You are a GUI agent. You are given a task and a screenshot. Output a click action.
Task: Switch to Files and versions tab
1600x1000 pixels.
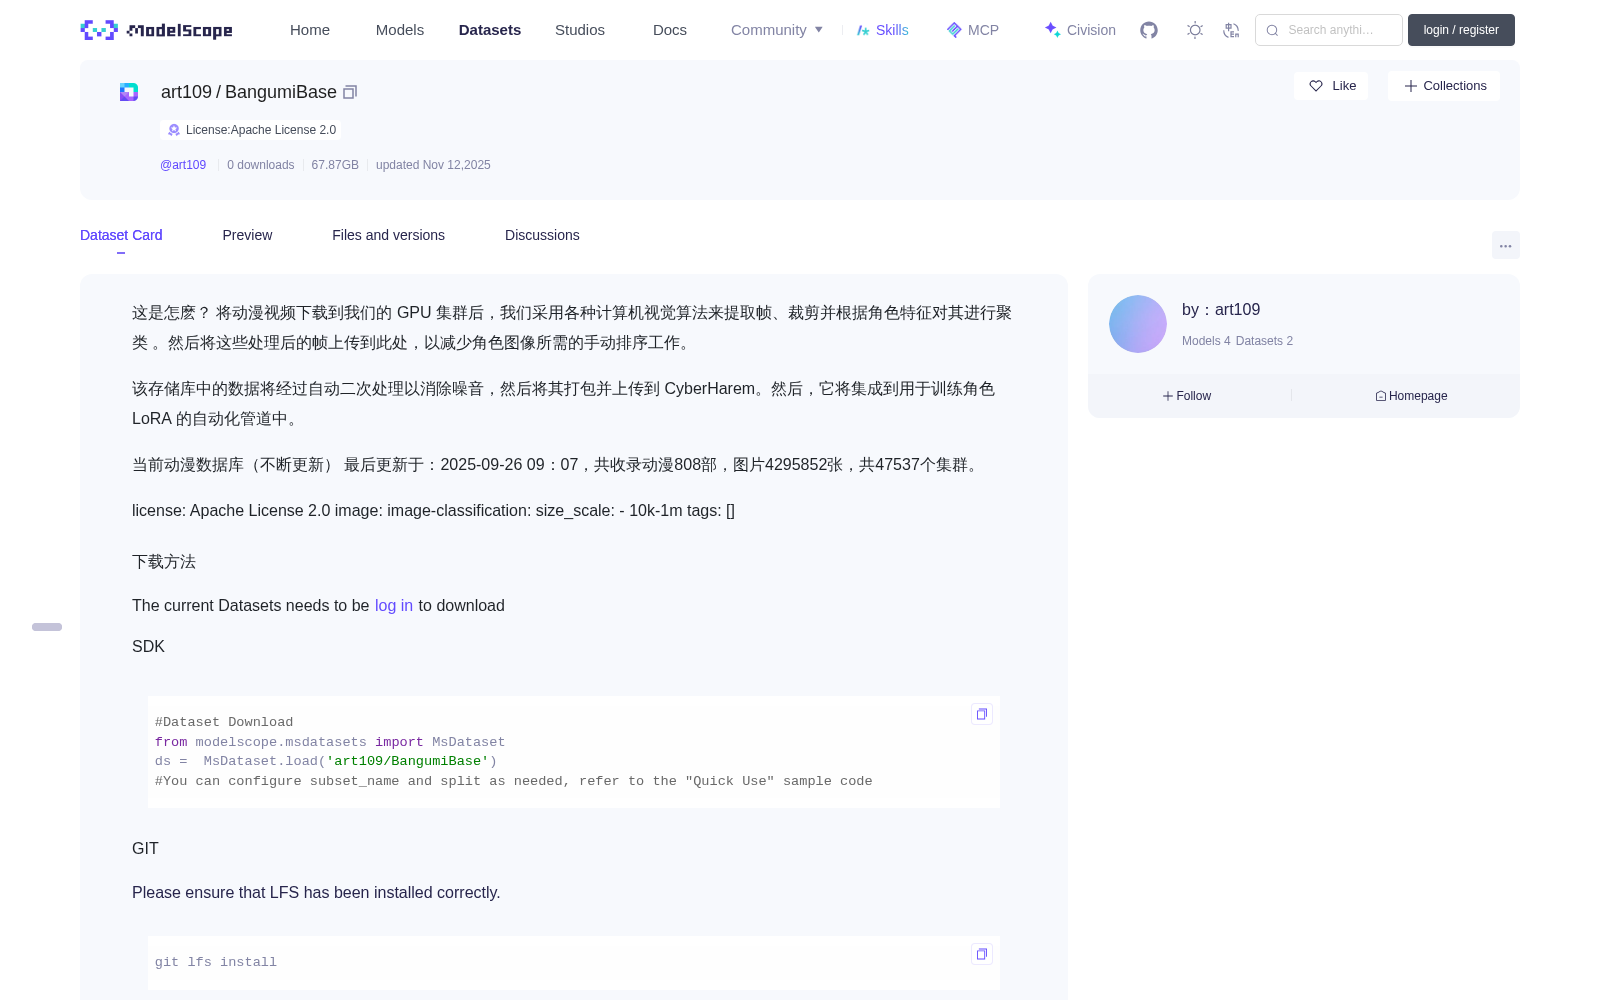click(x=388, y=235)
